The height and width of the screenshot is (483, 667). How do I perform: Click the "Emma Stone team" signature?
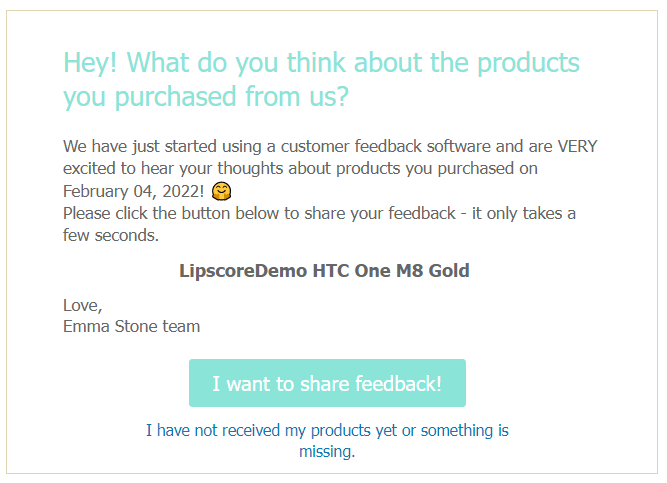[x=131, y=326]
